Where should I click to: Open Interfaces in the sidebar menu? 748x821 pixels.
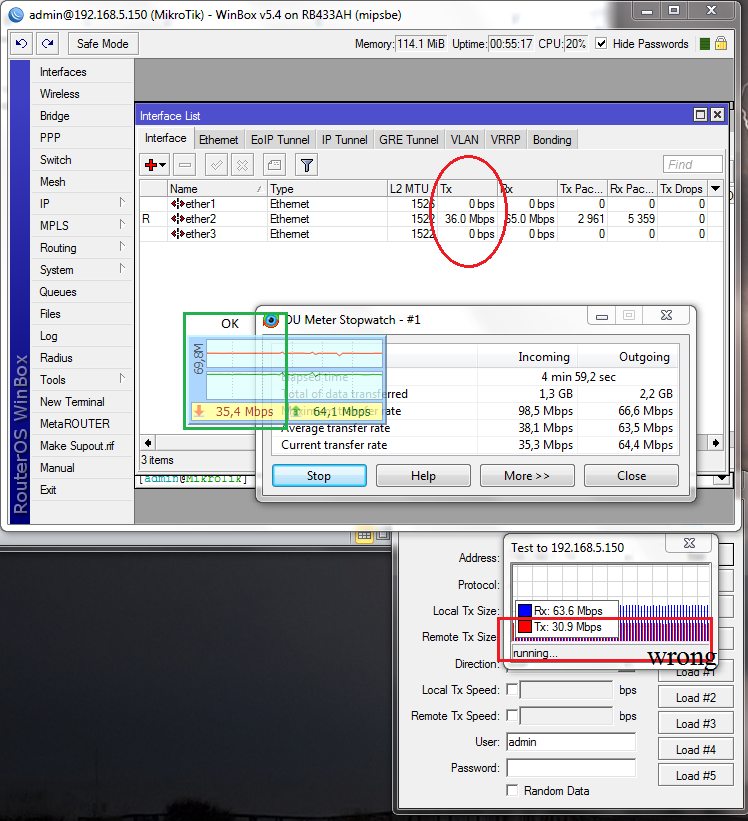pyautogui.click(x=63, y=72)
